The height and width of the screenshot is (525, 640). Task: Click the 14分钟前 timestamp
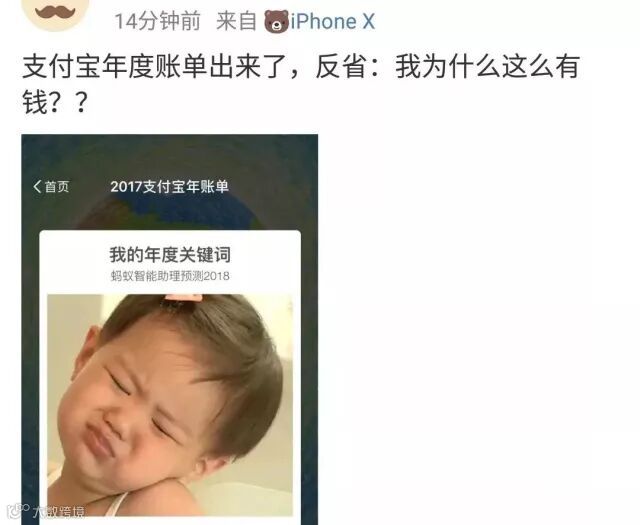[158, 21]
